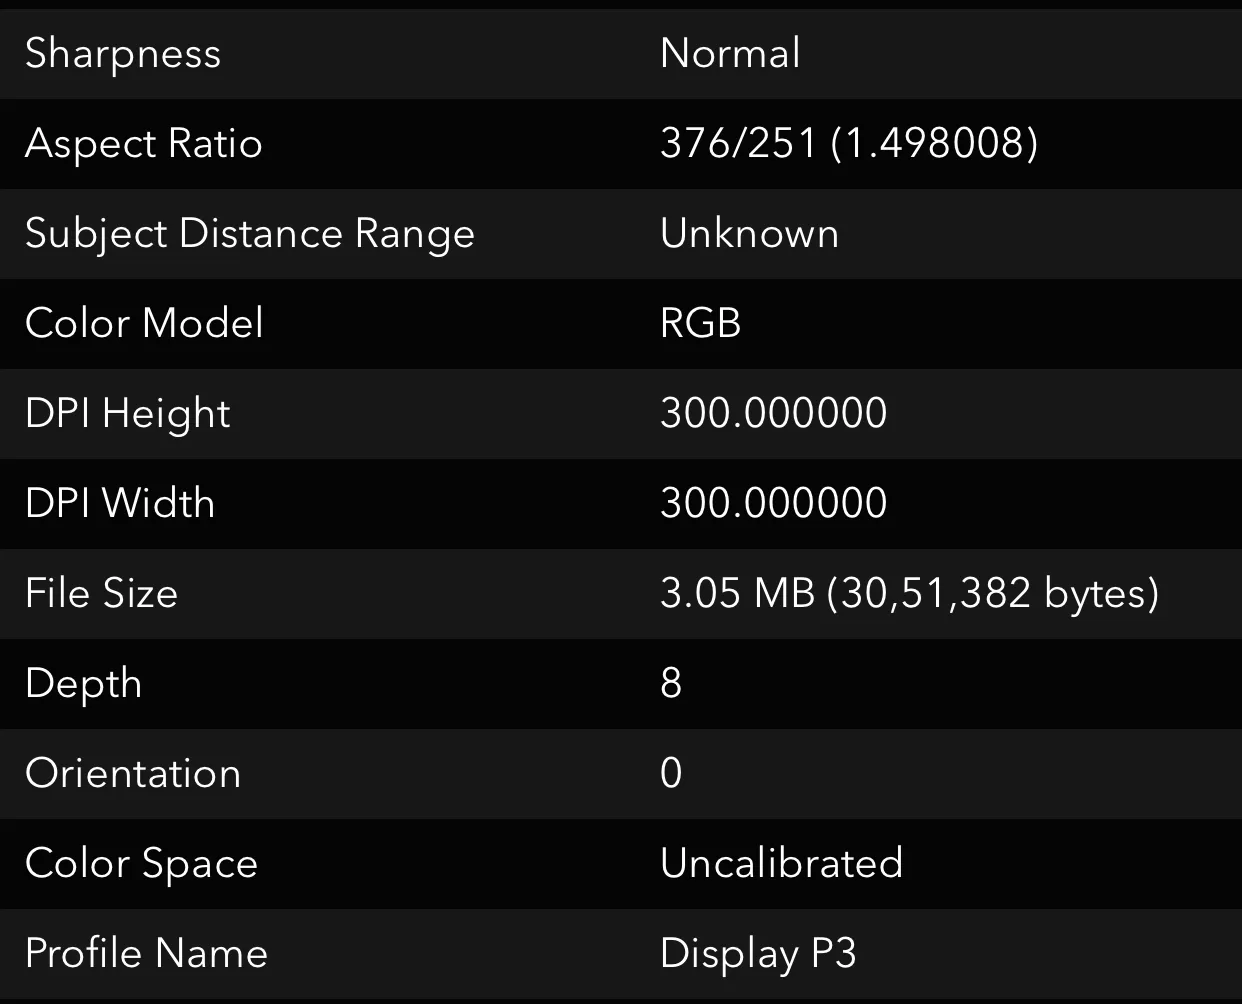
Task: Click the DPI Height 300.000000 value
Action: pyautogui.click(x=772, y=413)
